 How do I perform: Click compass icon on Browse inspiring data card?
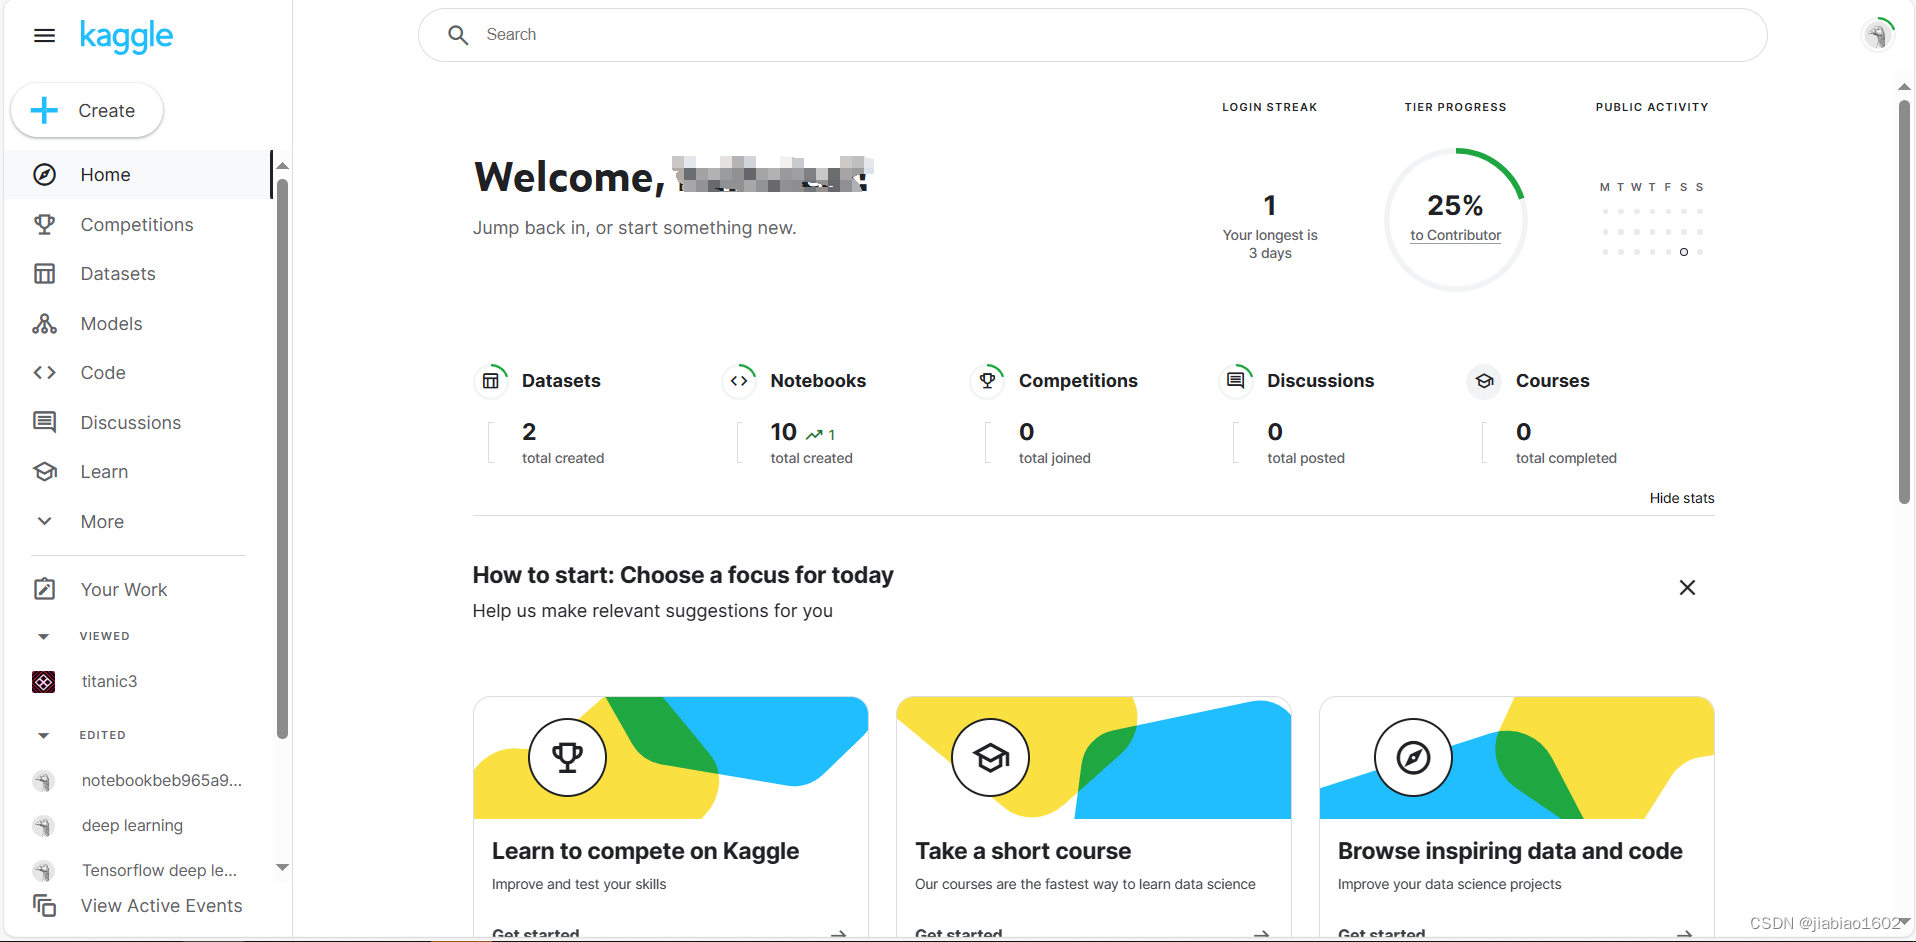point(1414,758)
